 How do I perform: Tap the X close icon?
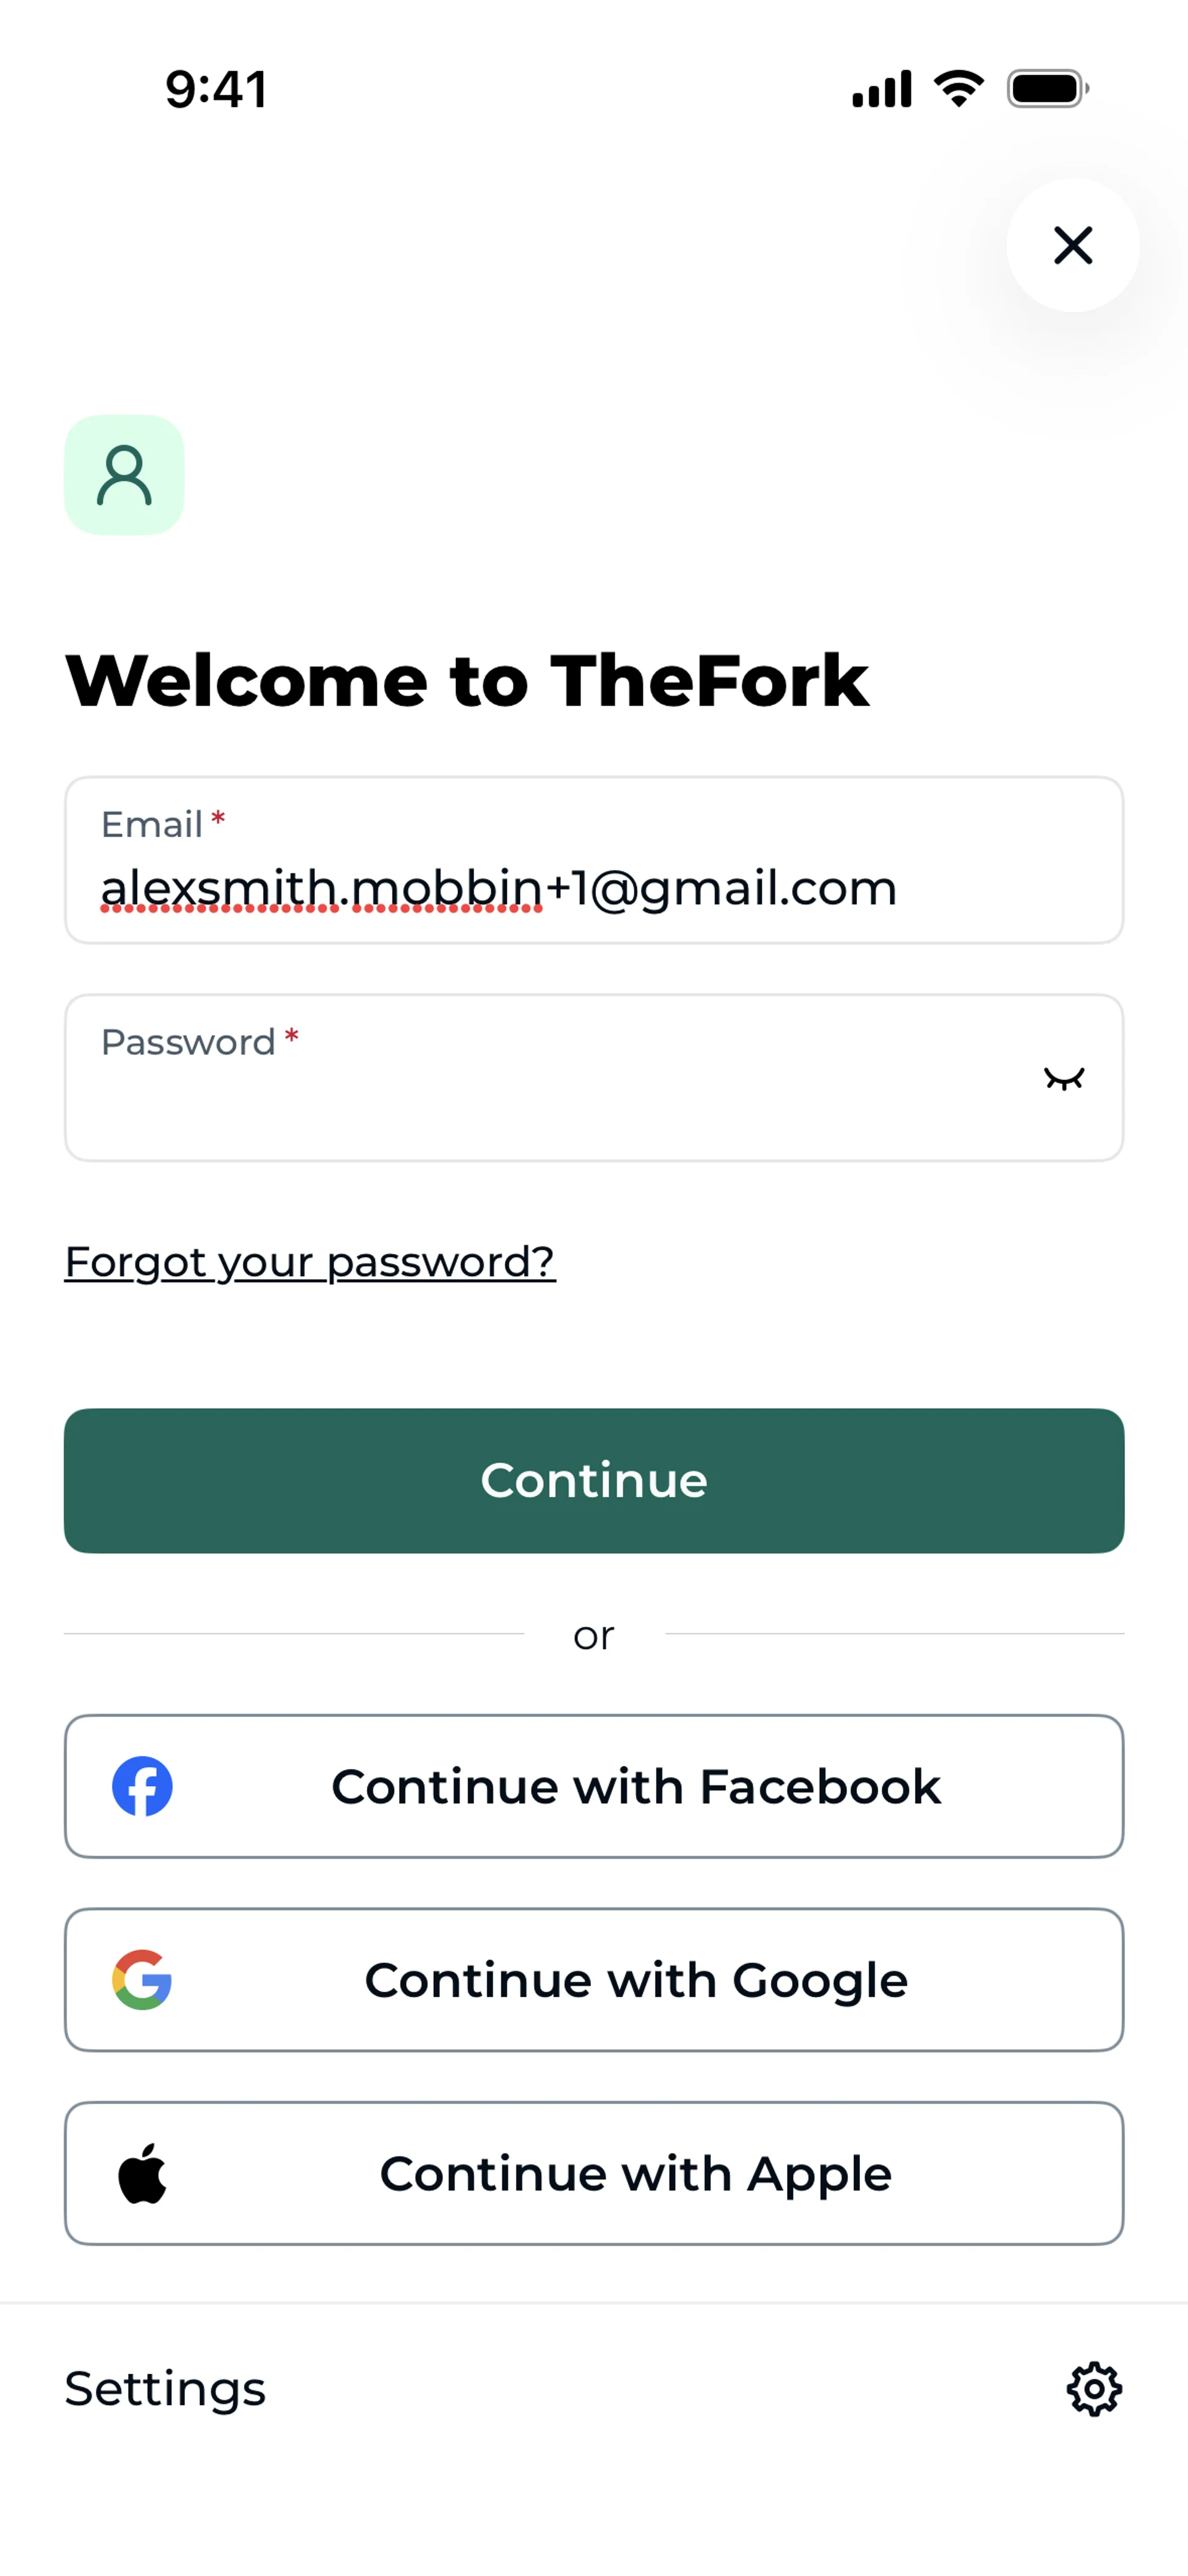pyautogui.click(x=1072, y=245)
